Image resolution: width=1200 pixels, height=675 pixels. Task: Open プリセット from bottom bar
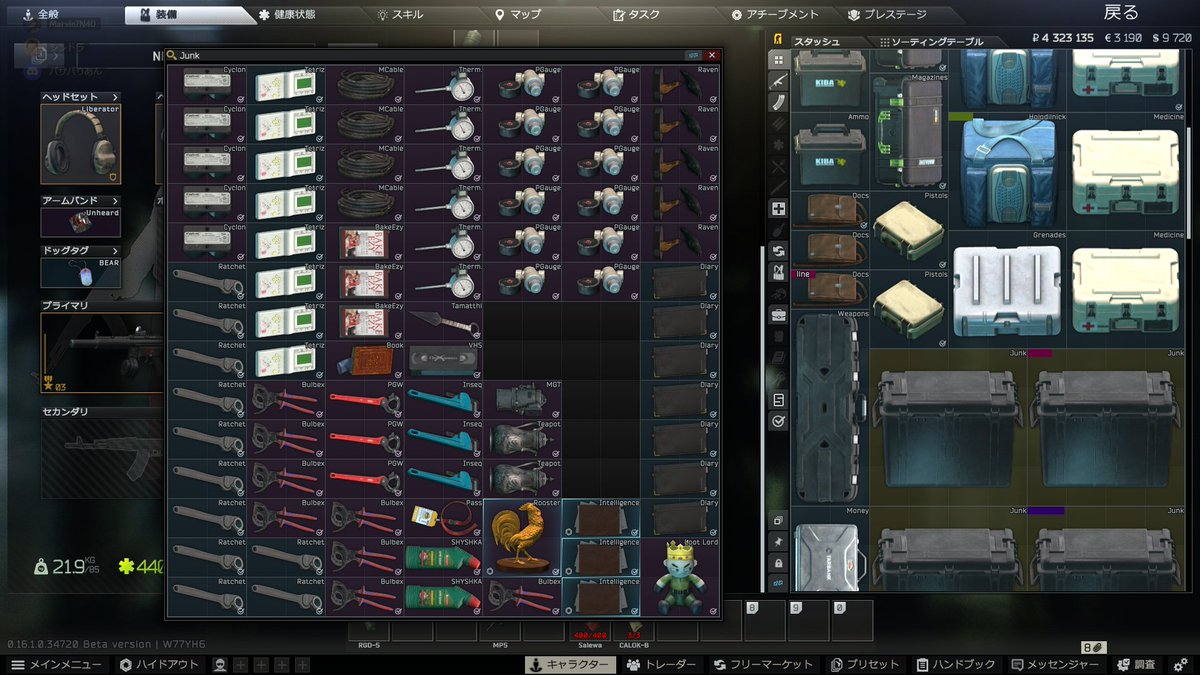tap(866, 665)
